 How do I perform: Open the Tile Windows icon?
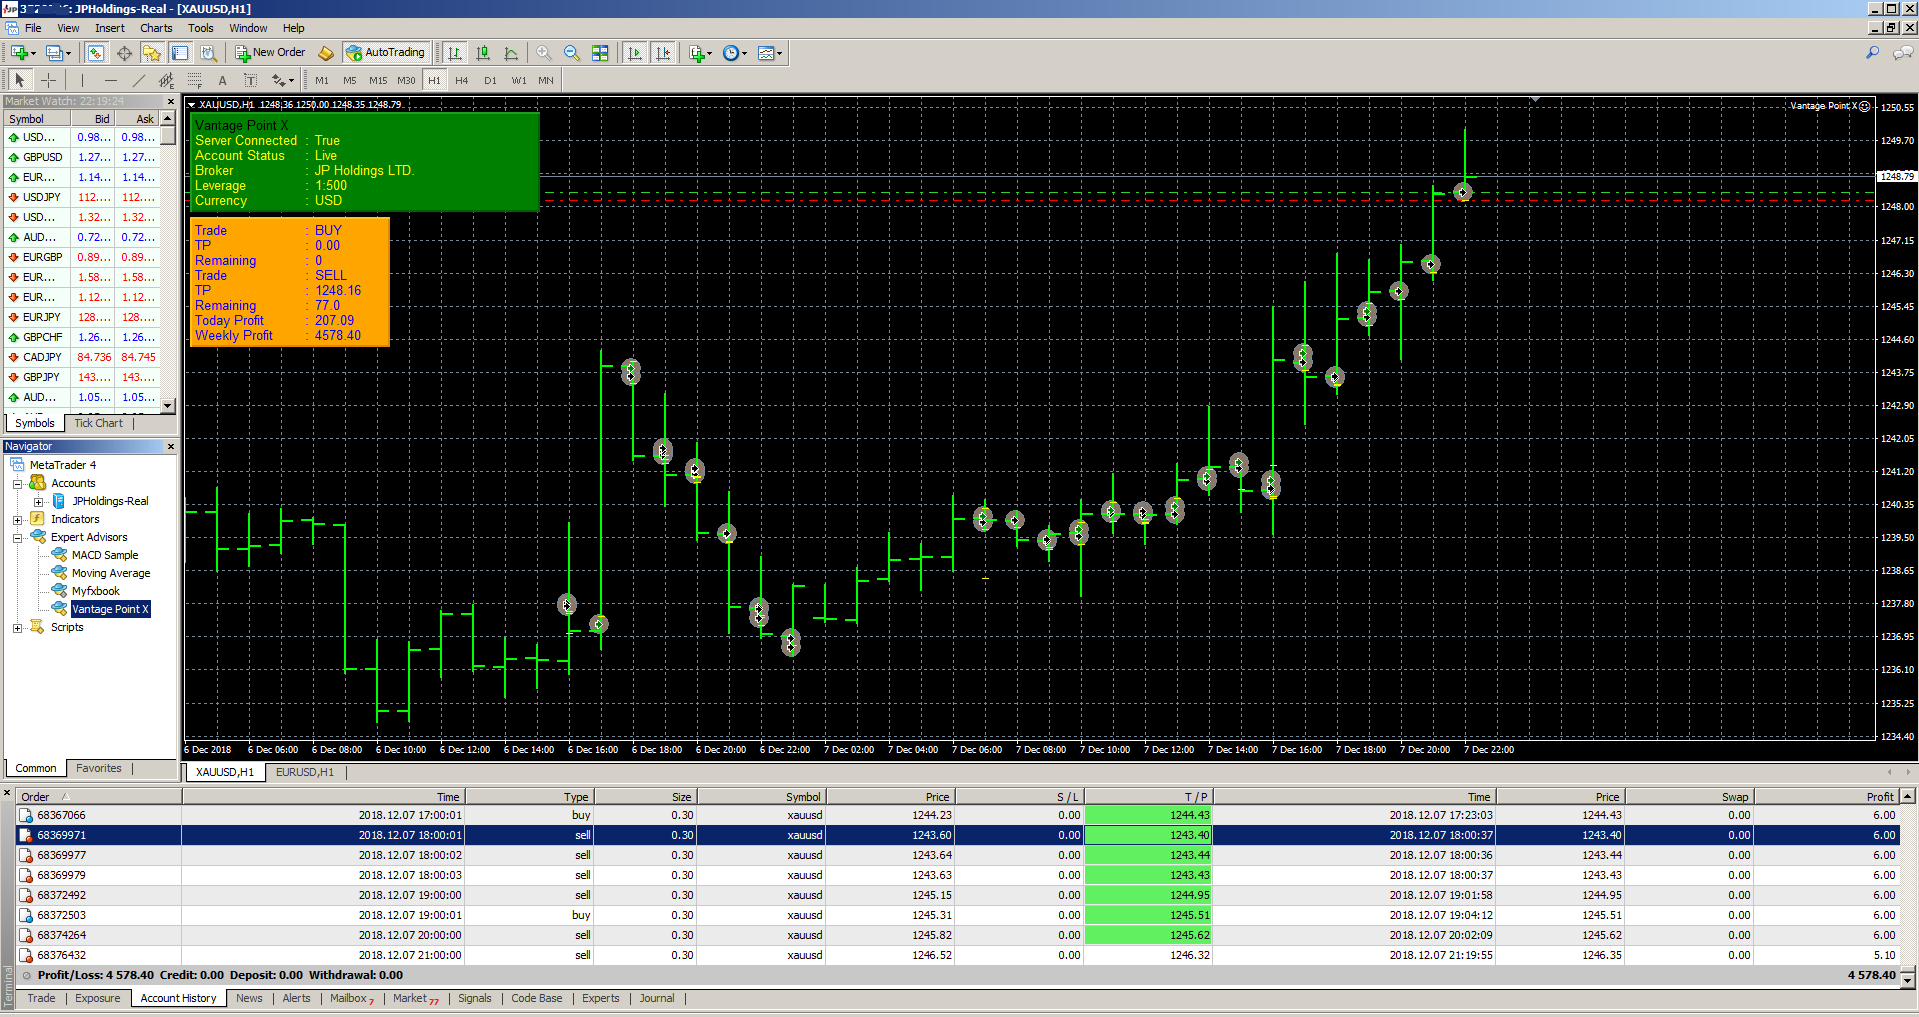click(x=600, y=53)
